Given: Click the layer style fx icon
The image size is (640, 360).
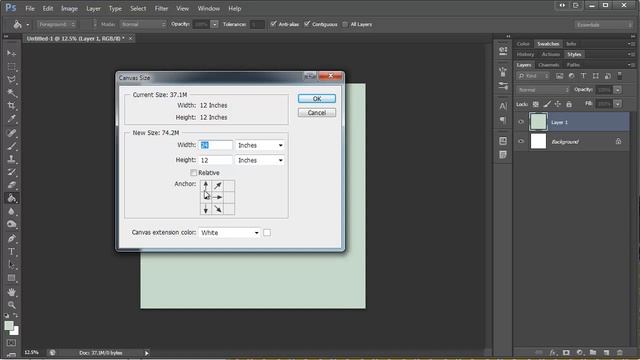Looking at the screenshot, I should (x=553, y=353).
